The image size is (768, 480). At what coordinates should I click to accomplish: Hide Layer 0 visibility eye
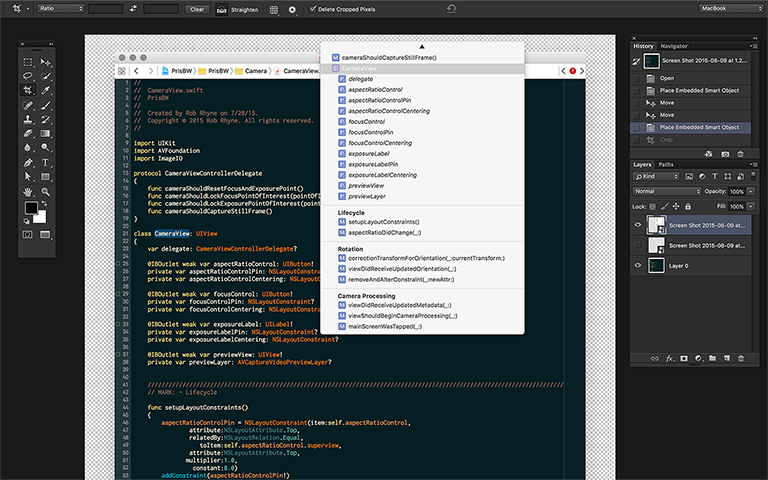pyautogui.click(x=638, y=265)
